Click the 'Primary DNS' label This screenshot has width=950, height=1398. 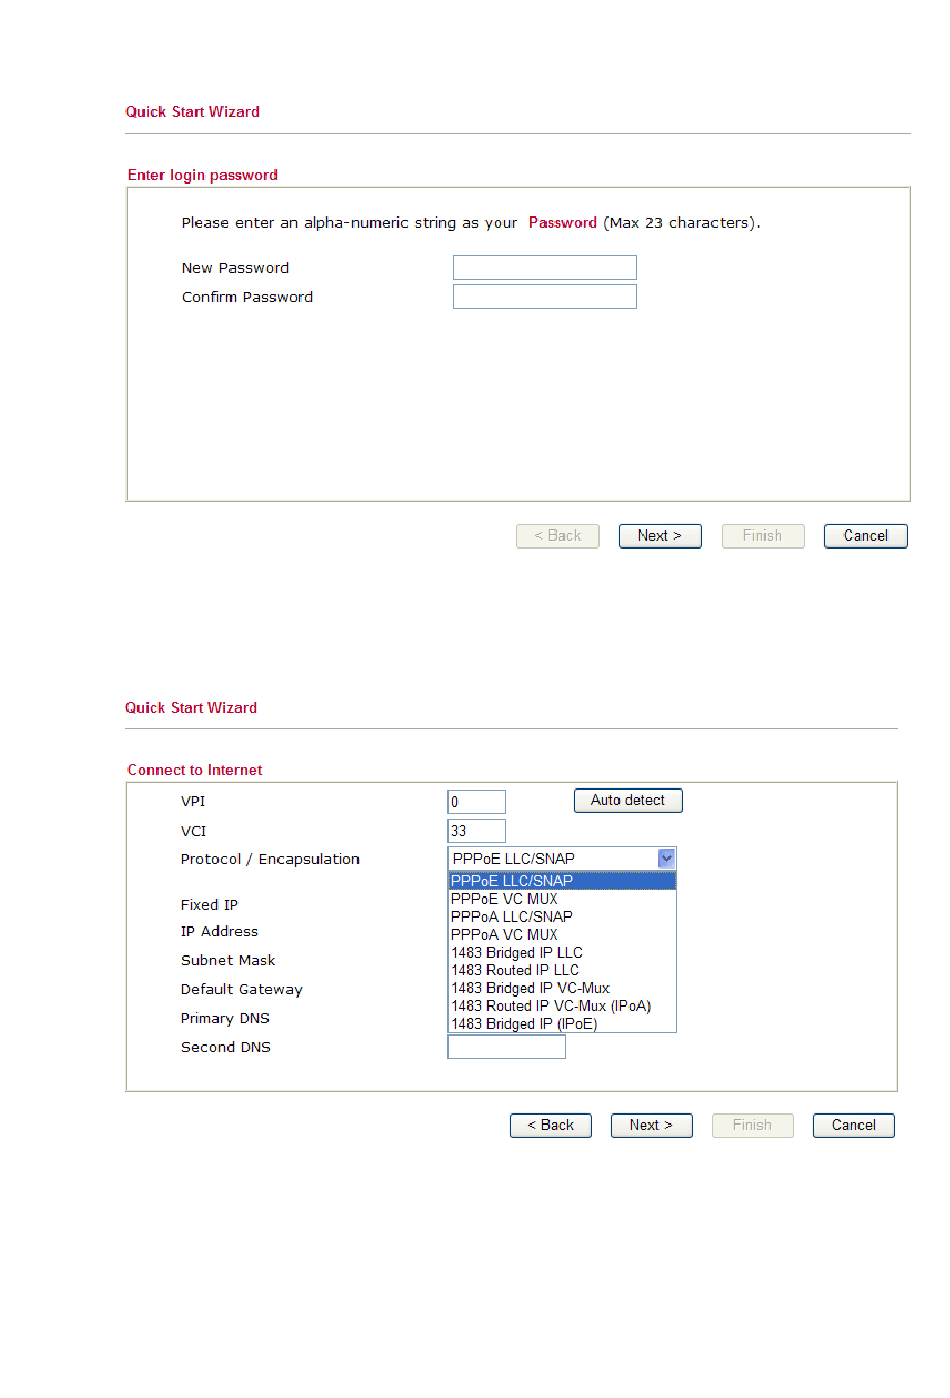[x=225, y=1018]
